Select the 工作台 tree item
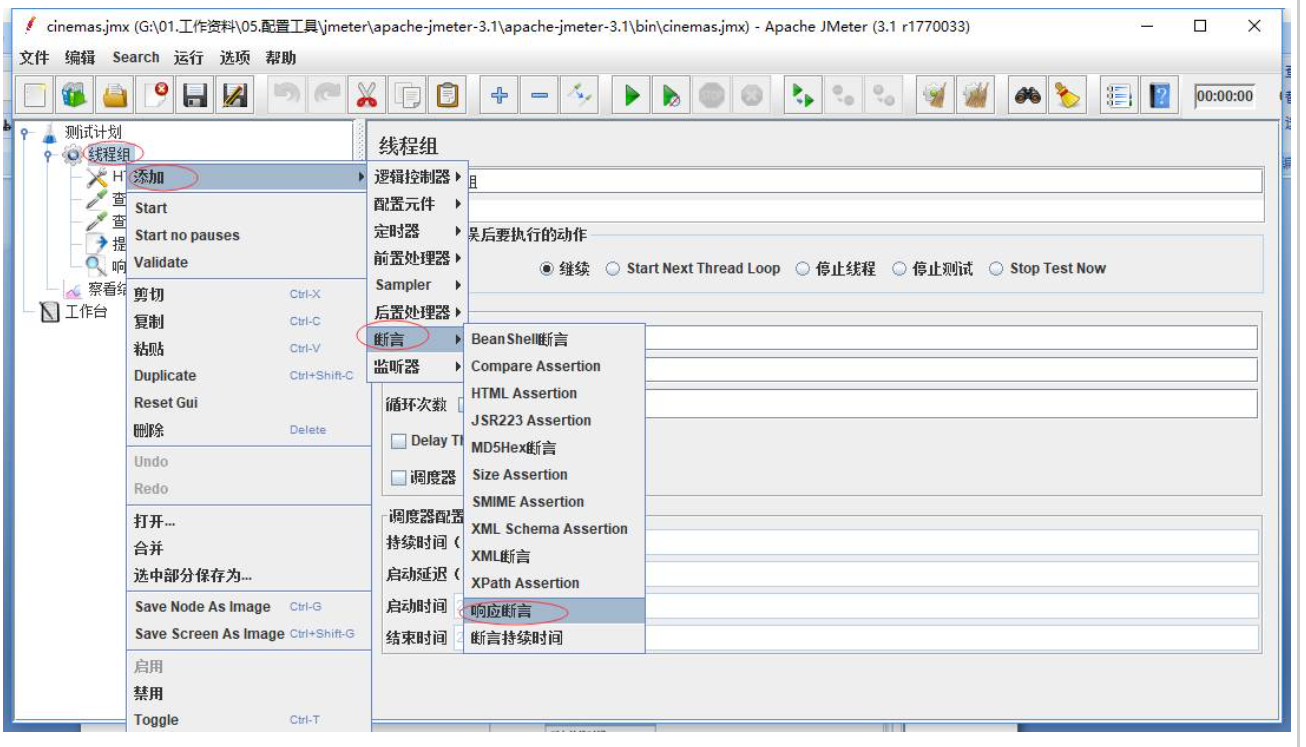Screen dimensions: 1306x747 click(86, 312)
